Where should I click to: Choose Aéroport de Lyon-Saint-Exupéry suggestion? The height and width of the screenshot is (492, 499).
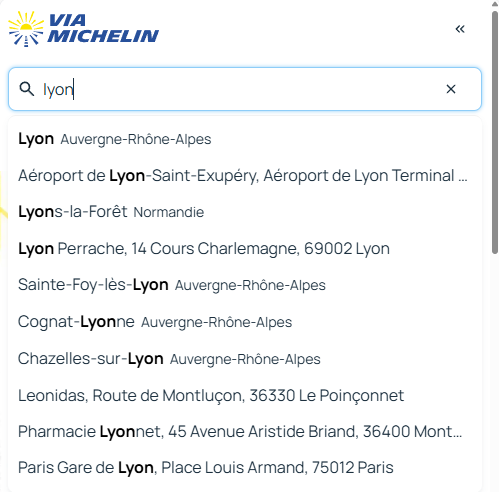pyautogui.click(x=245, y=175)
